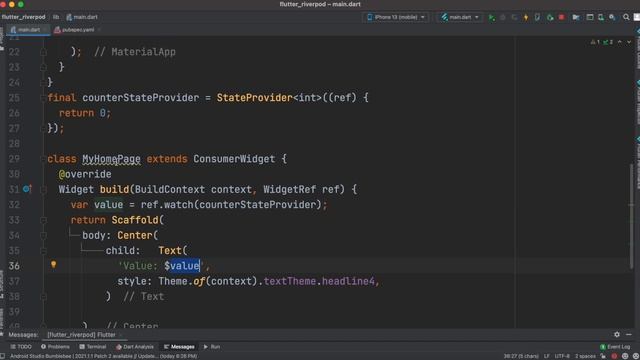The image size is (640, 360).
Task: Switch to the main.dart editor tab
Action: [28, 30]
